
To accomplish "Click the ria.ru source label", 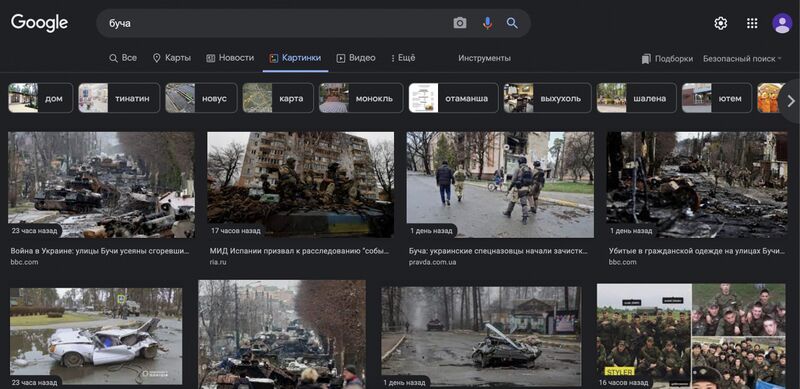I will click(x=218, y=262).
